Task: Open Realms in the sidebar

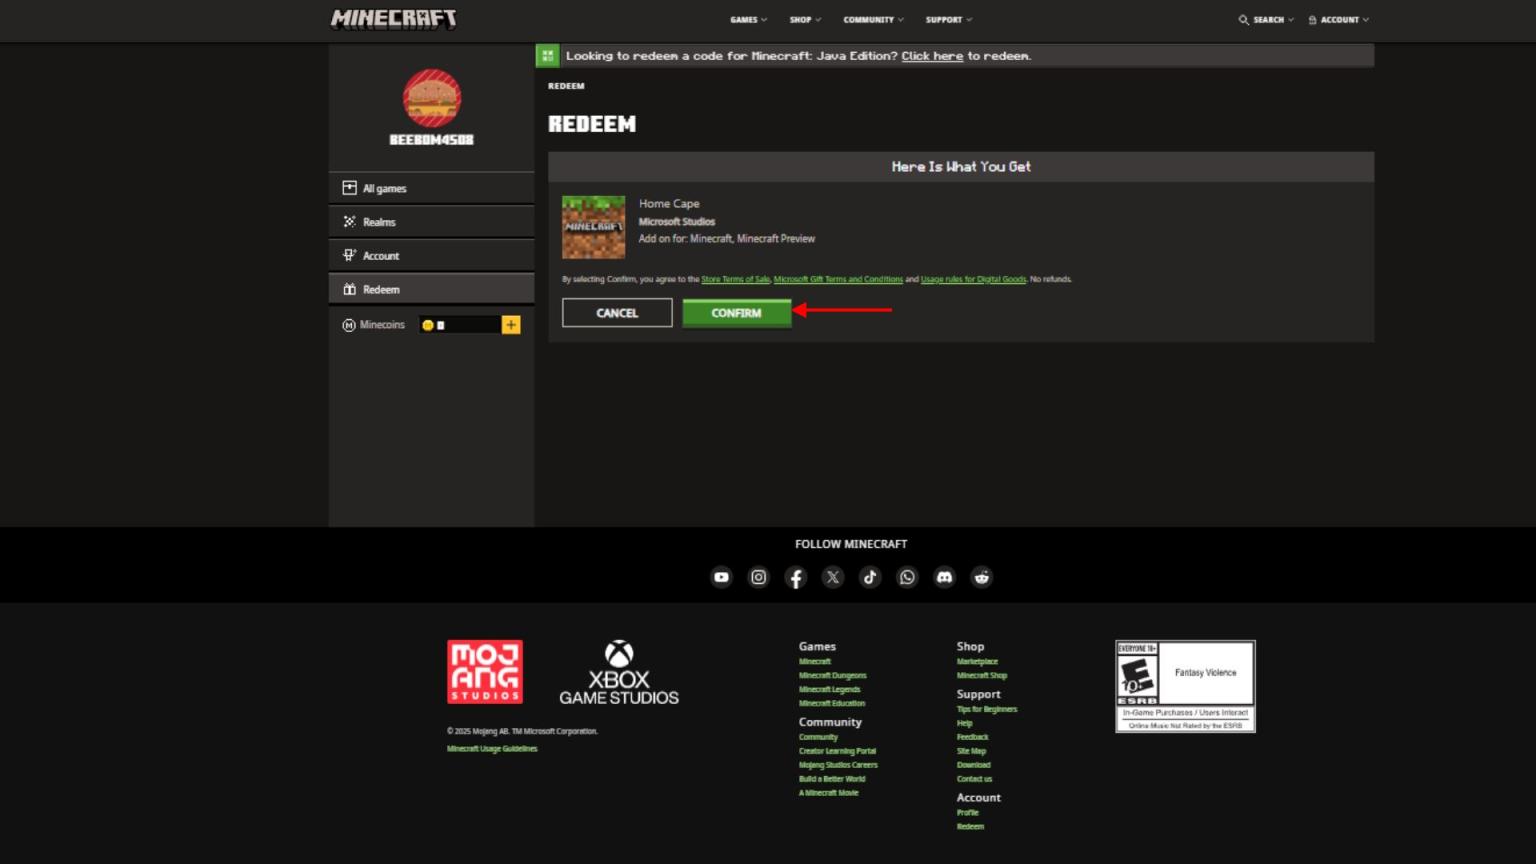Action: pos(379,222)
